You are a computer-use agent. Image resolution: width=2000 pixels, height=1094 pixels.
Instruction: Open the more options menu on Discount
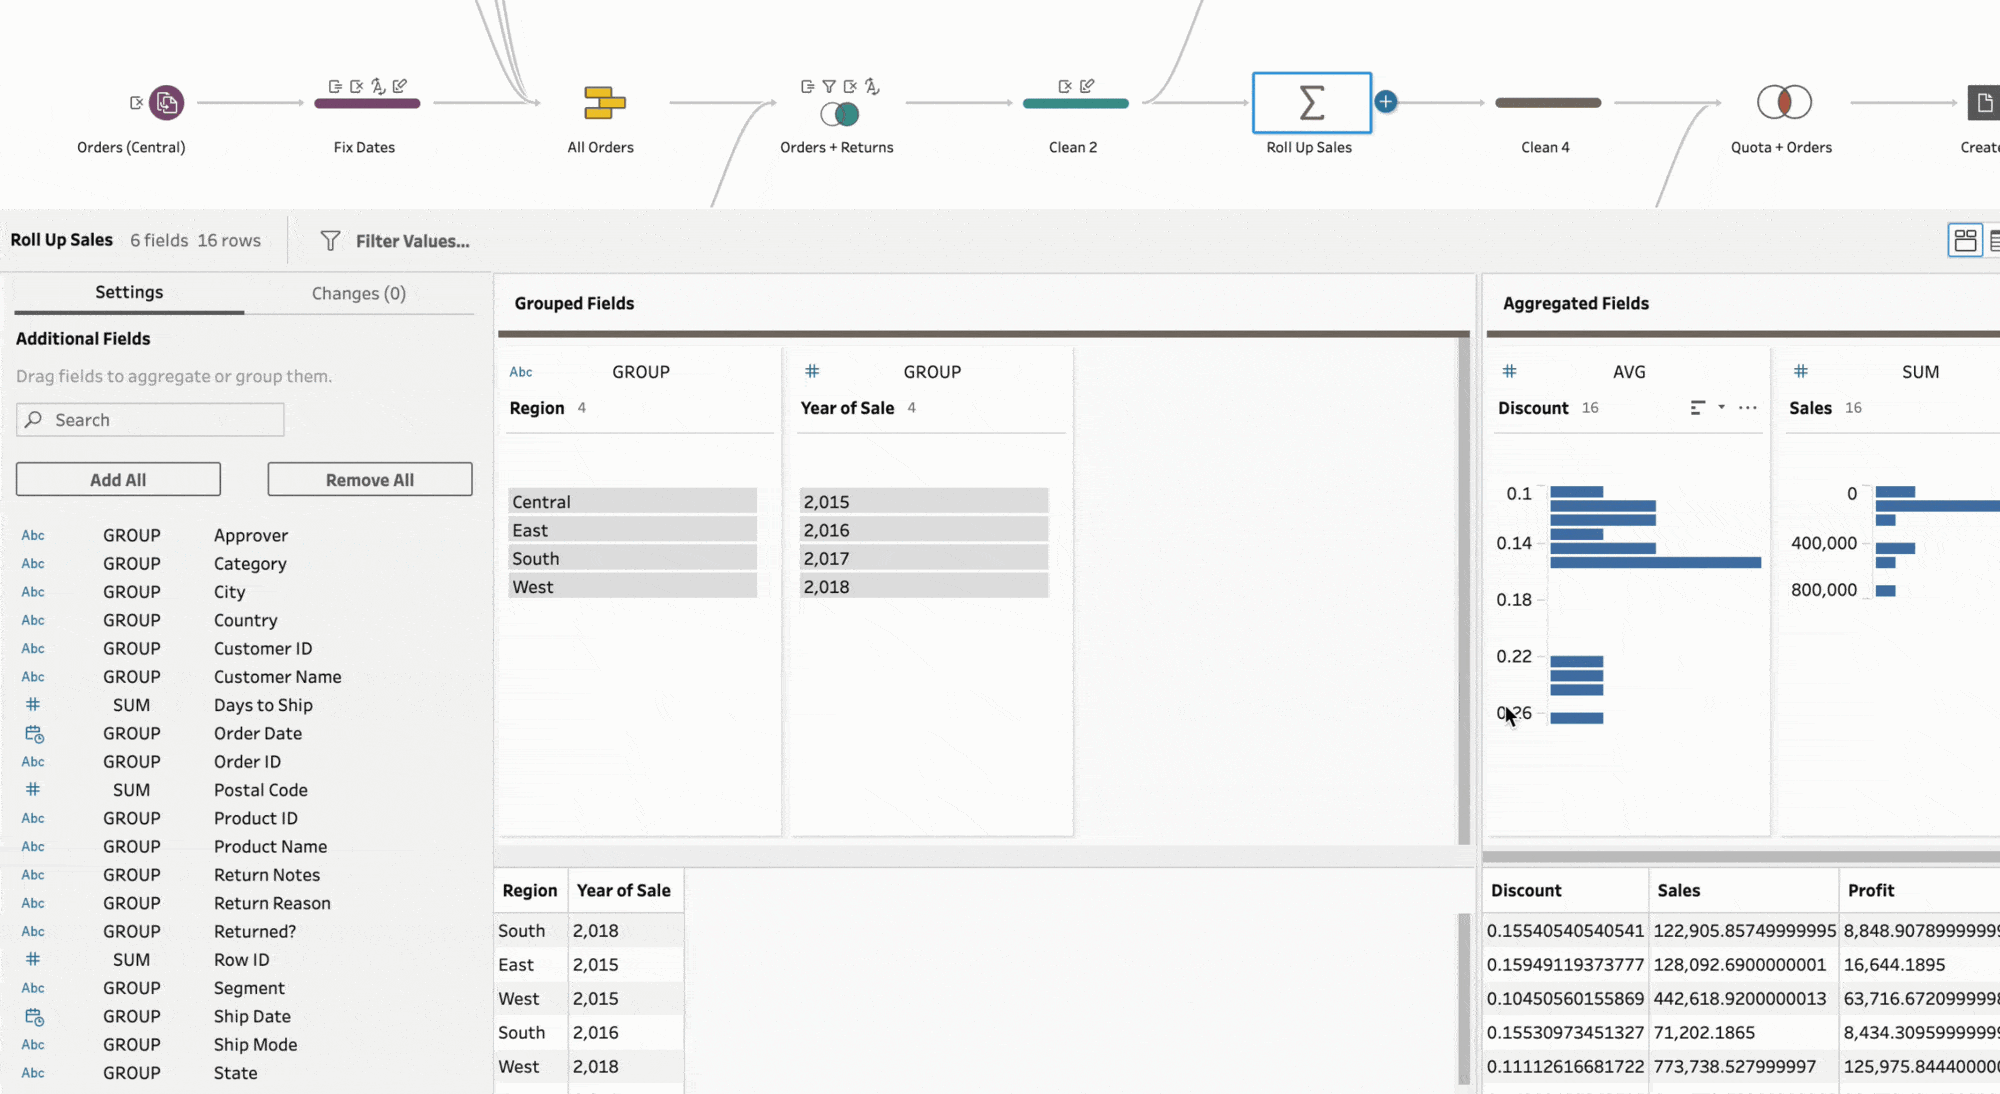click(1748, 408)
